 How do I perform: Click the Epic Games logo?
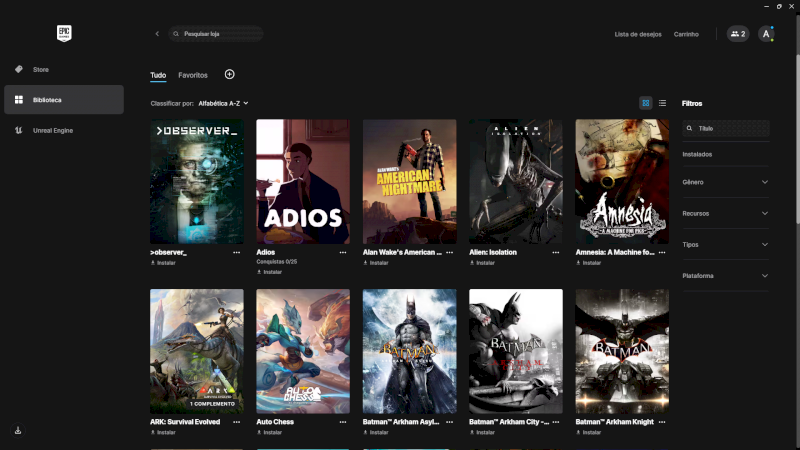point(64,33)
